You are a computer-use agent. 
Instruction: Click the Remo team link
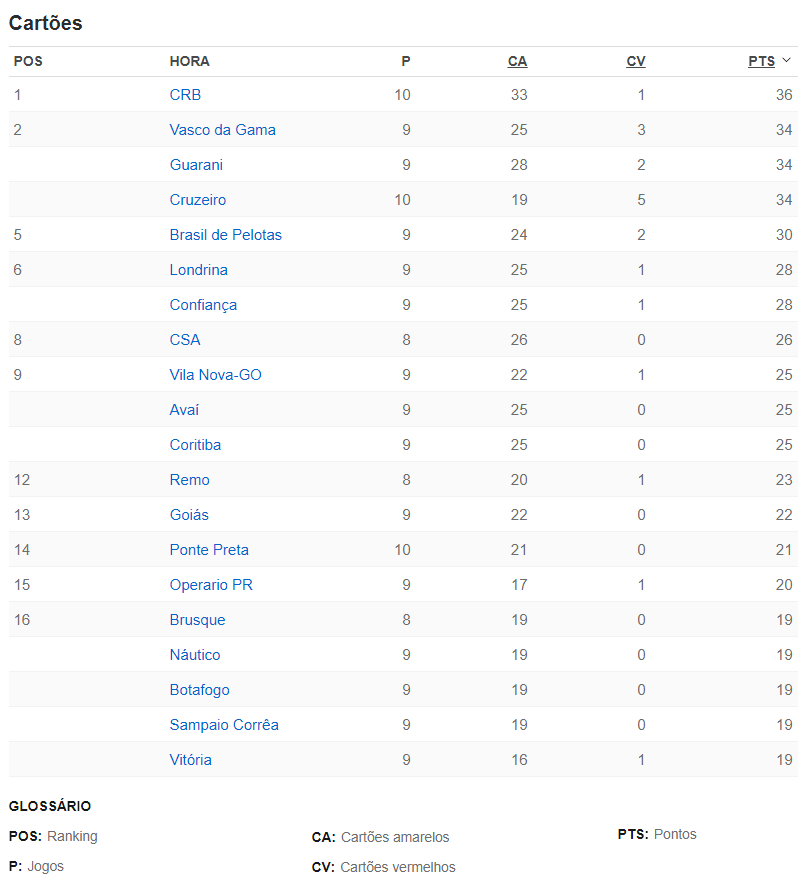[190, 480]
